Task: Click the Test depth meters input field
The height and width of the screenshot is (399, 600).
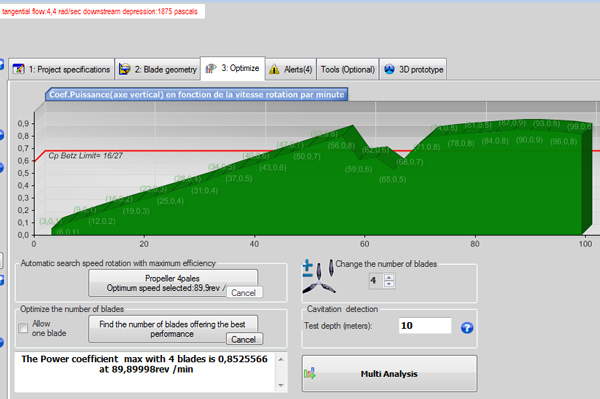Action: (425, 326)
